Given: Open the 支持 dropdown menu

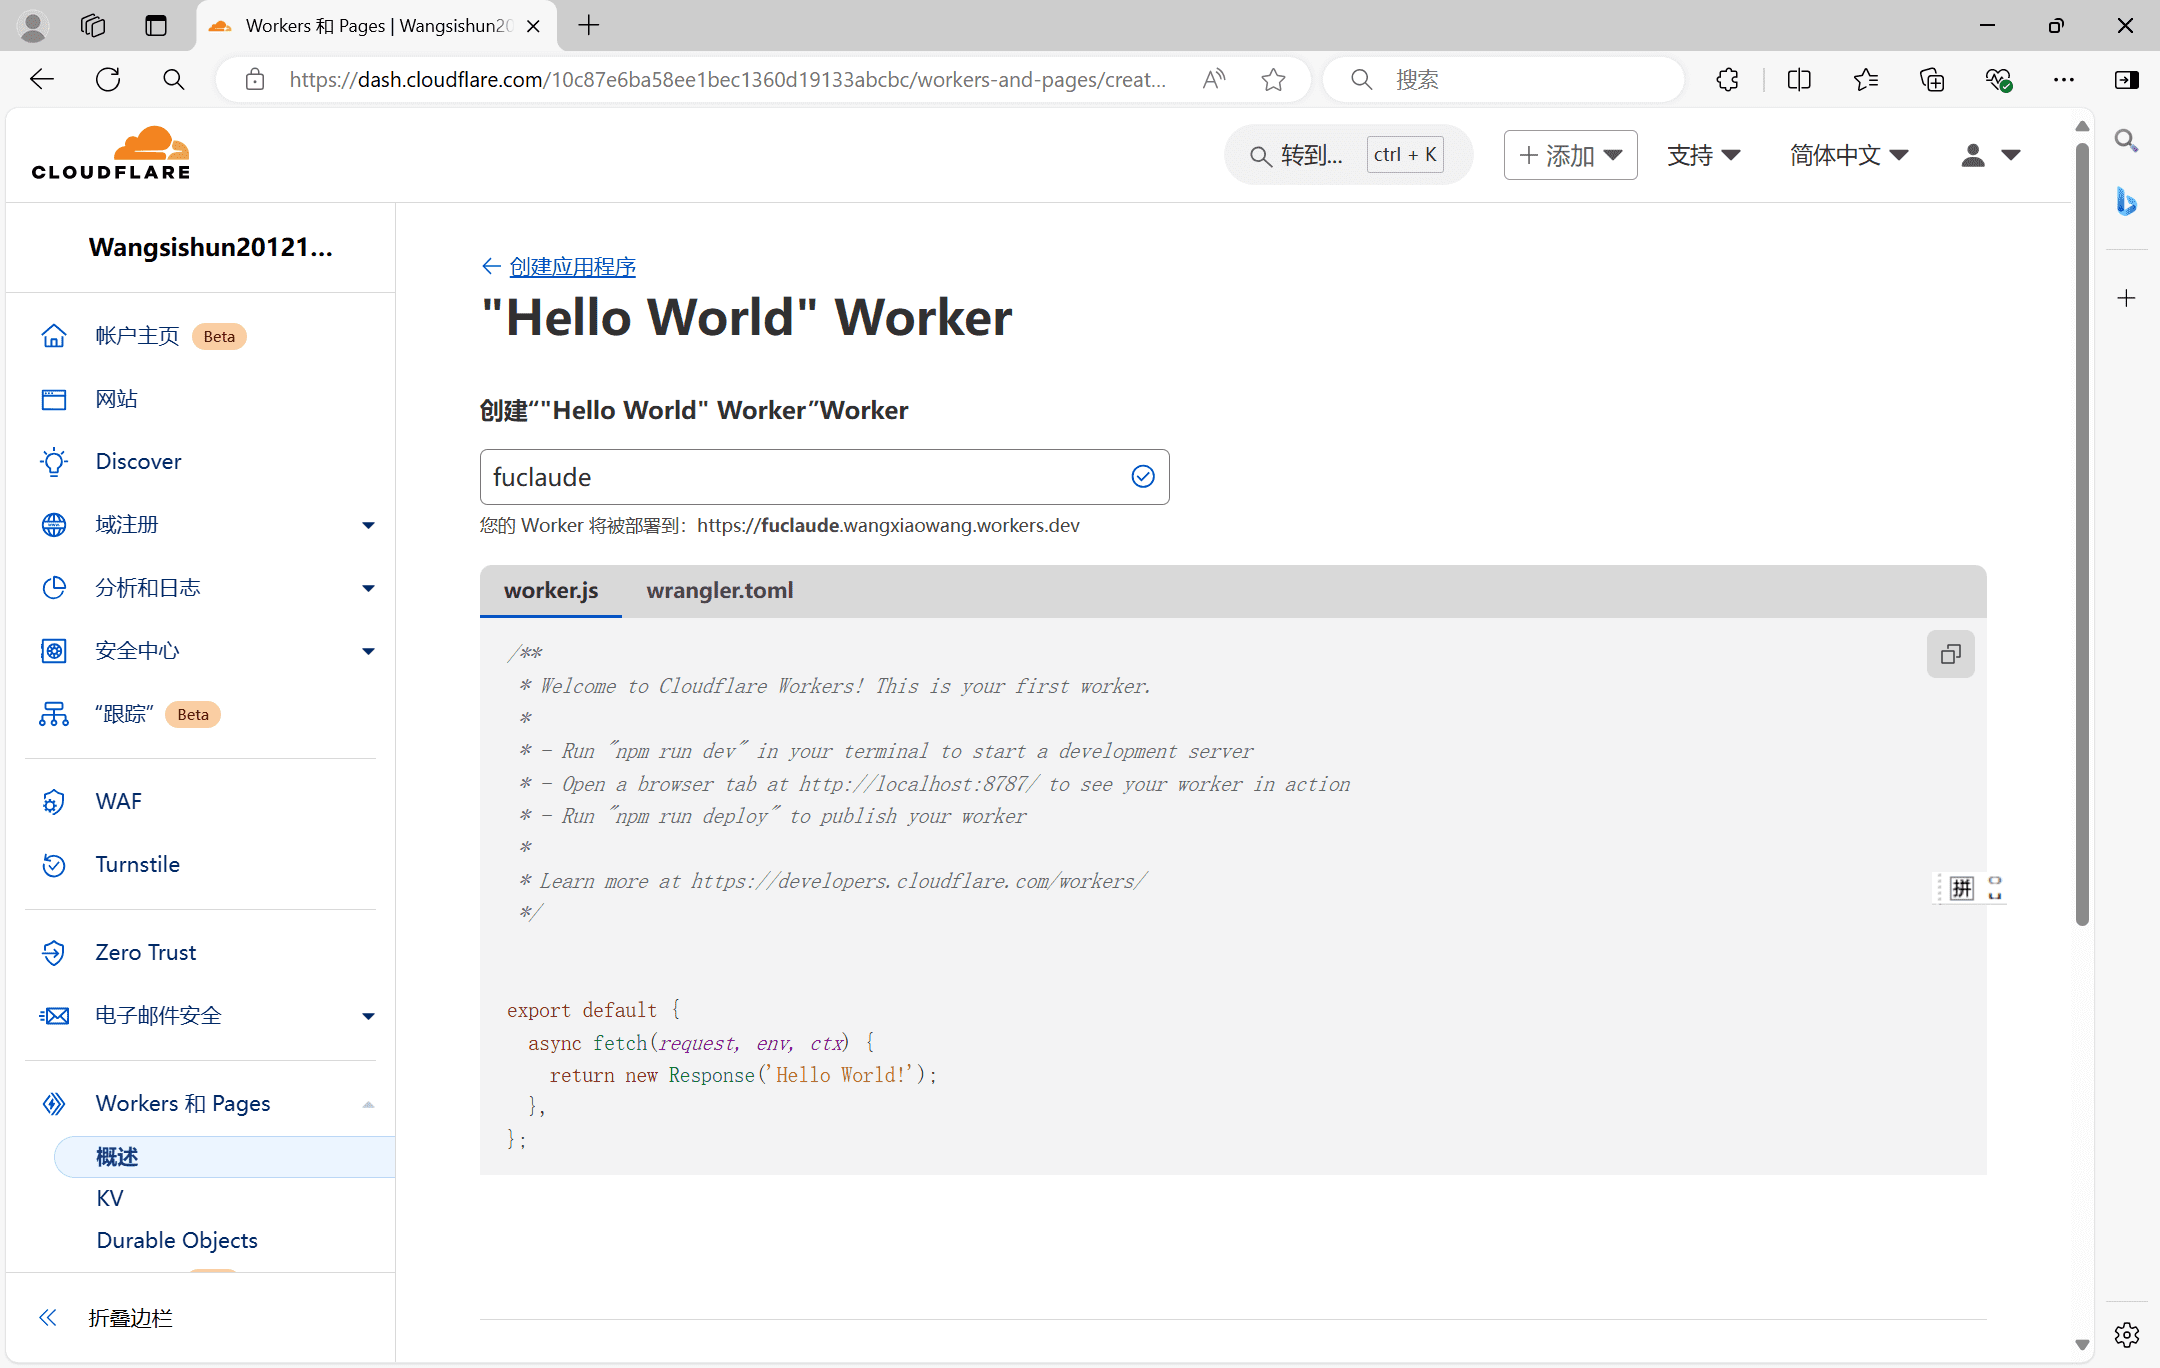Looking at the screenshot, I should click(1704, 155).
